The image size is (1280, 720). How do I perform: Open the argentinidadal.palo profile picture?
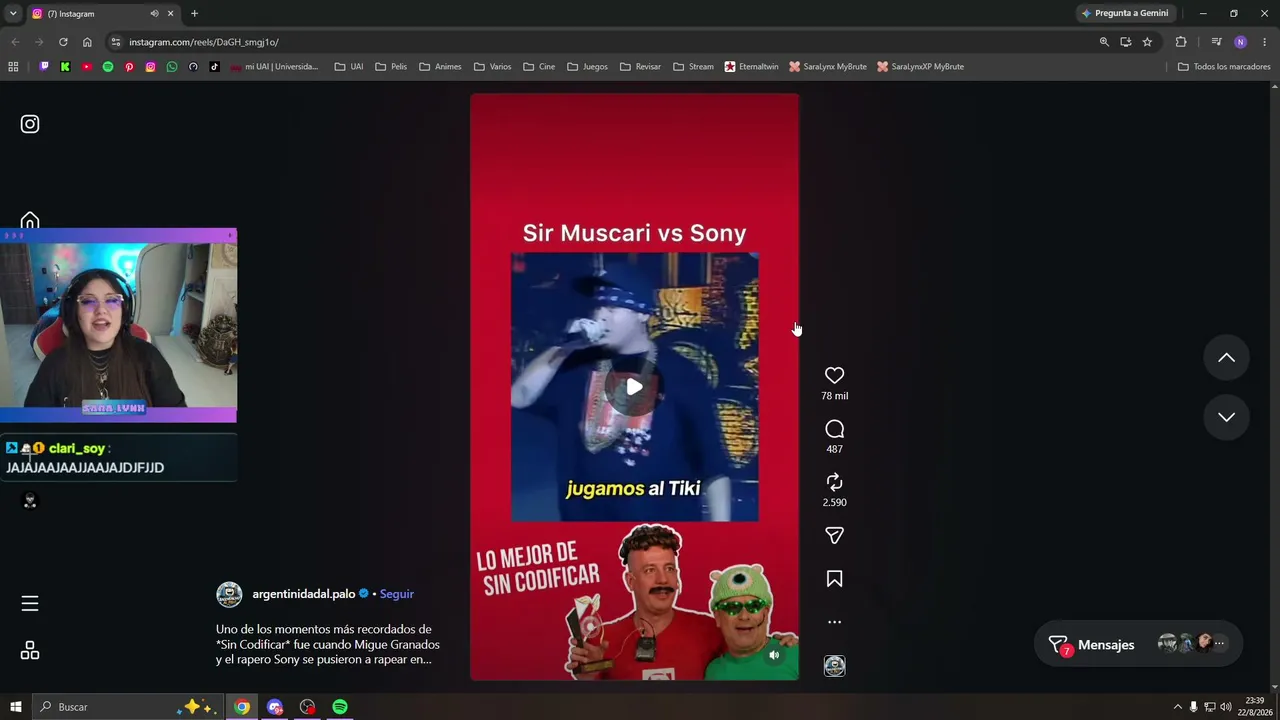tap(229, 594)
